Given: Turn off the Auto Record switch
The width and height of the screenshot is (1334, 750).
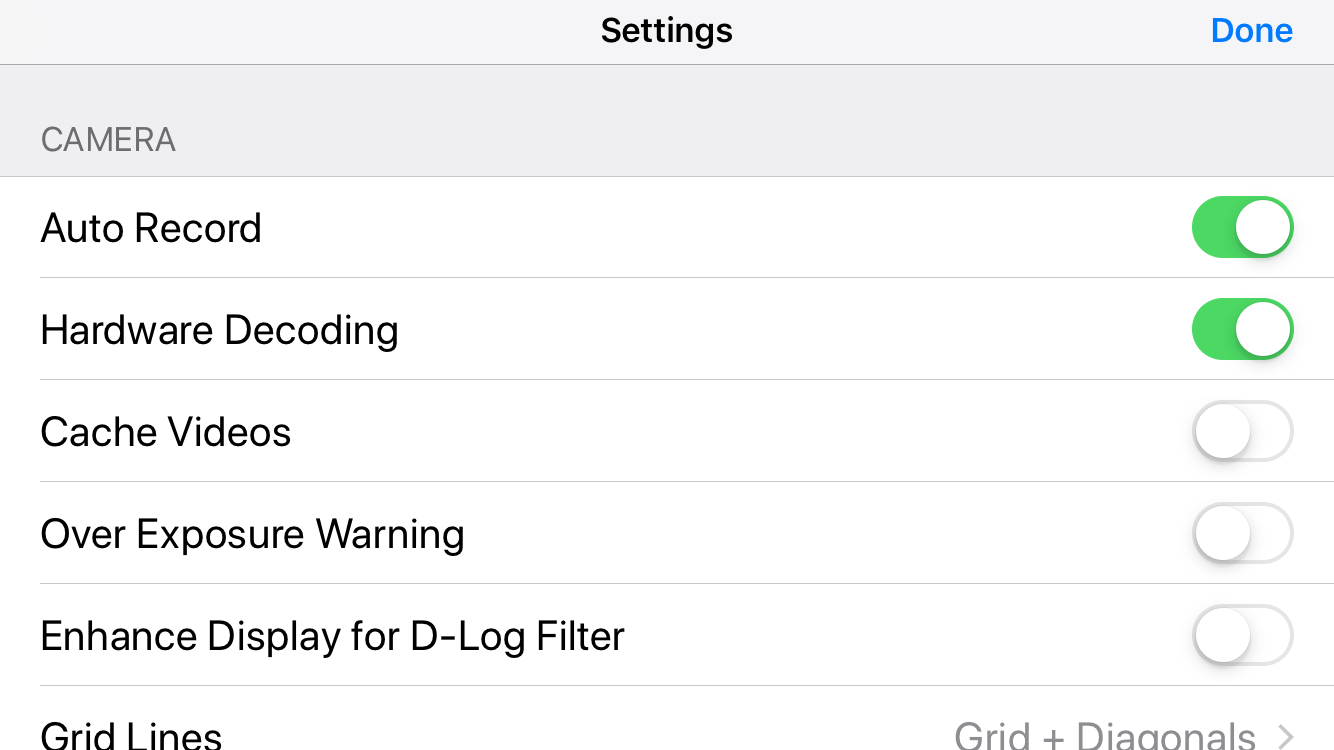Looking at the screenshot, I should 1242,227.
